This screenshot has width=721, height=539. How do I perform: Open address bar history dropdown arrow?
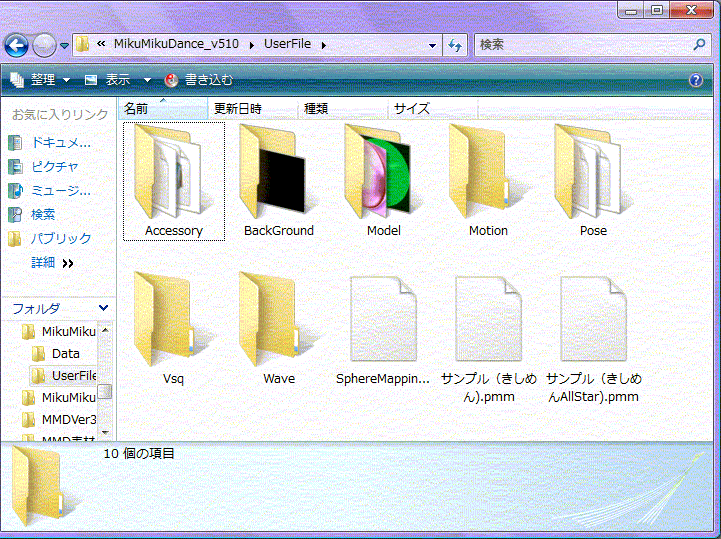click(432, 46)
